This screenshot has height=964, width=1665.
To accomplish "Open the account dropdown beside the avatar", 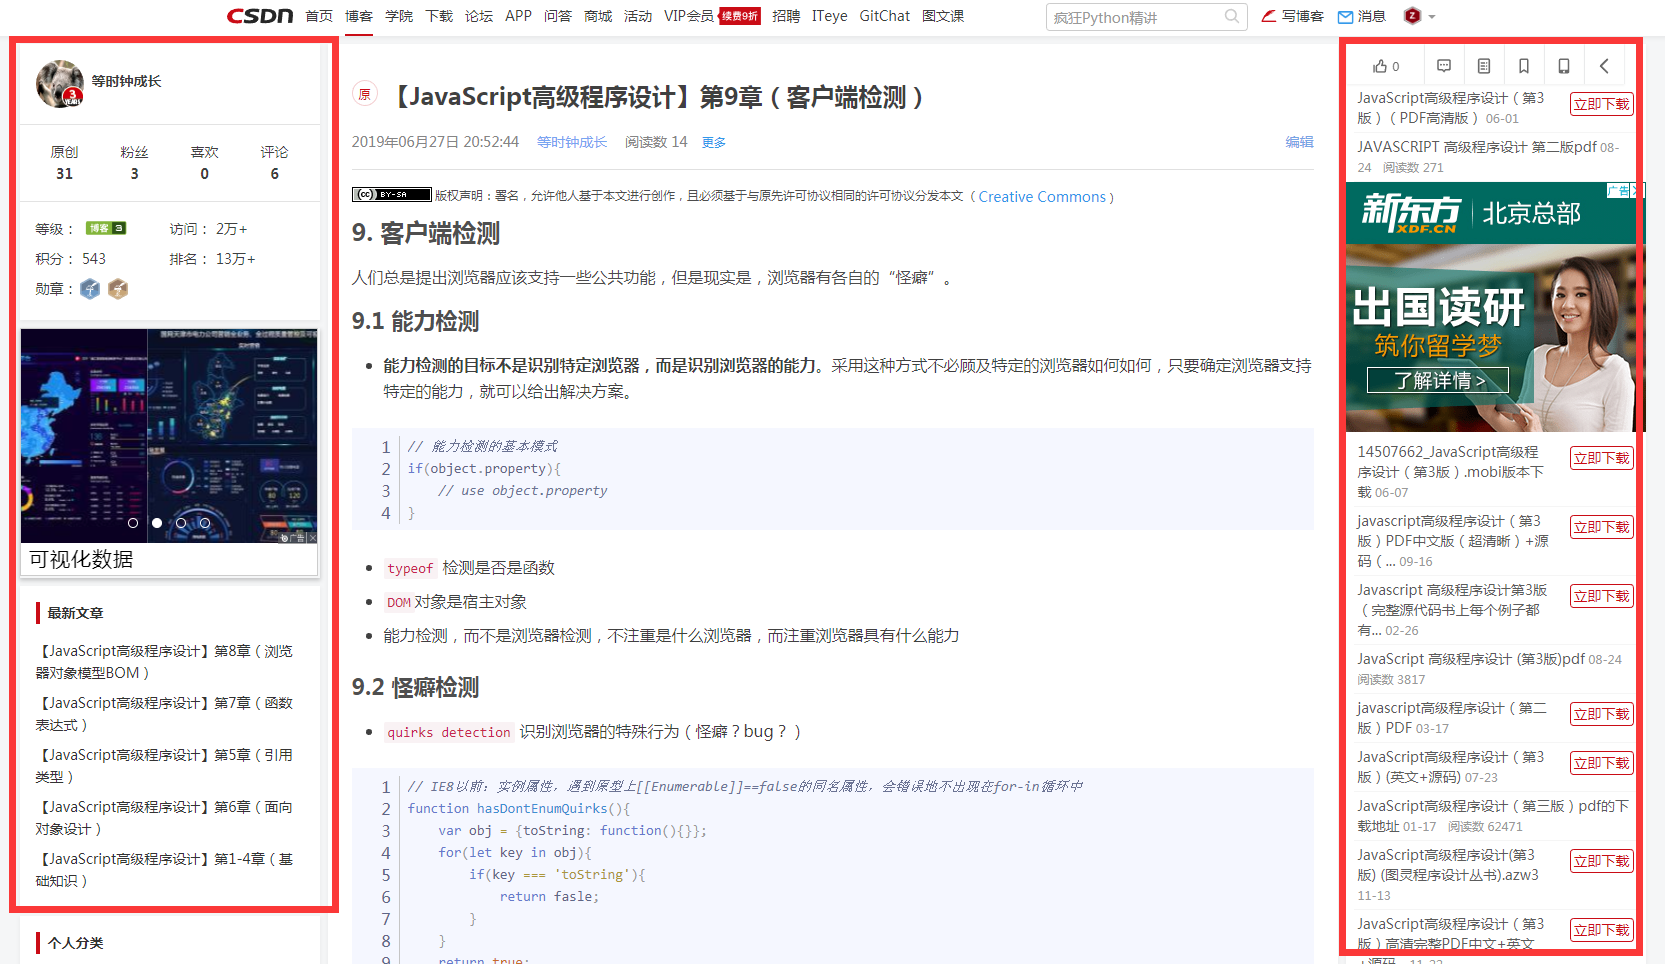I will pyautogui.click(x=1431, y=17).
